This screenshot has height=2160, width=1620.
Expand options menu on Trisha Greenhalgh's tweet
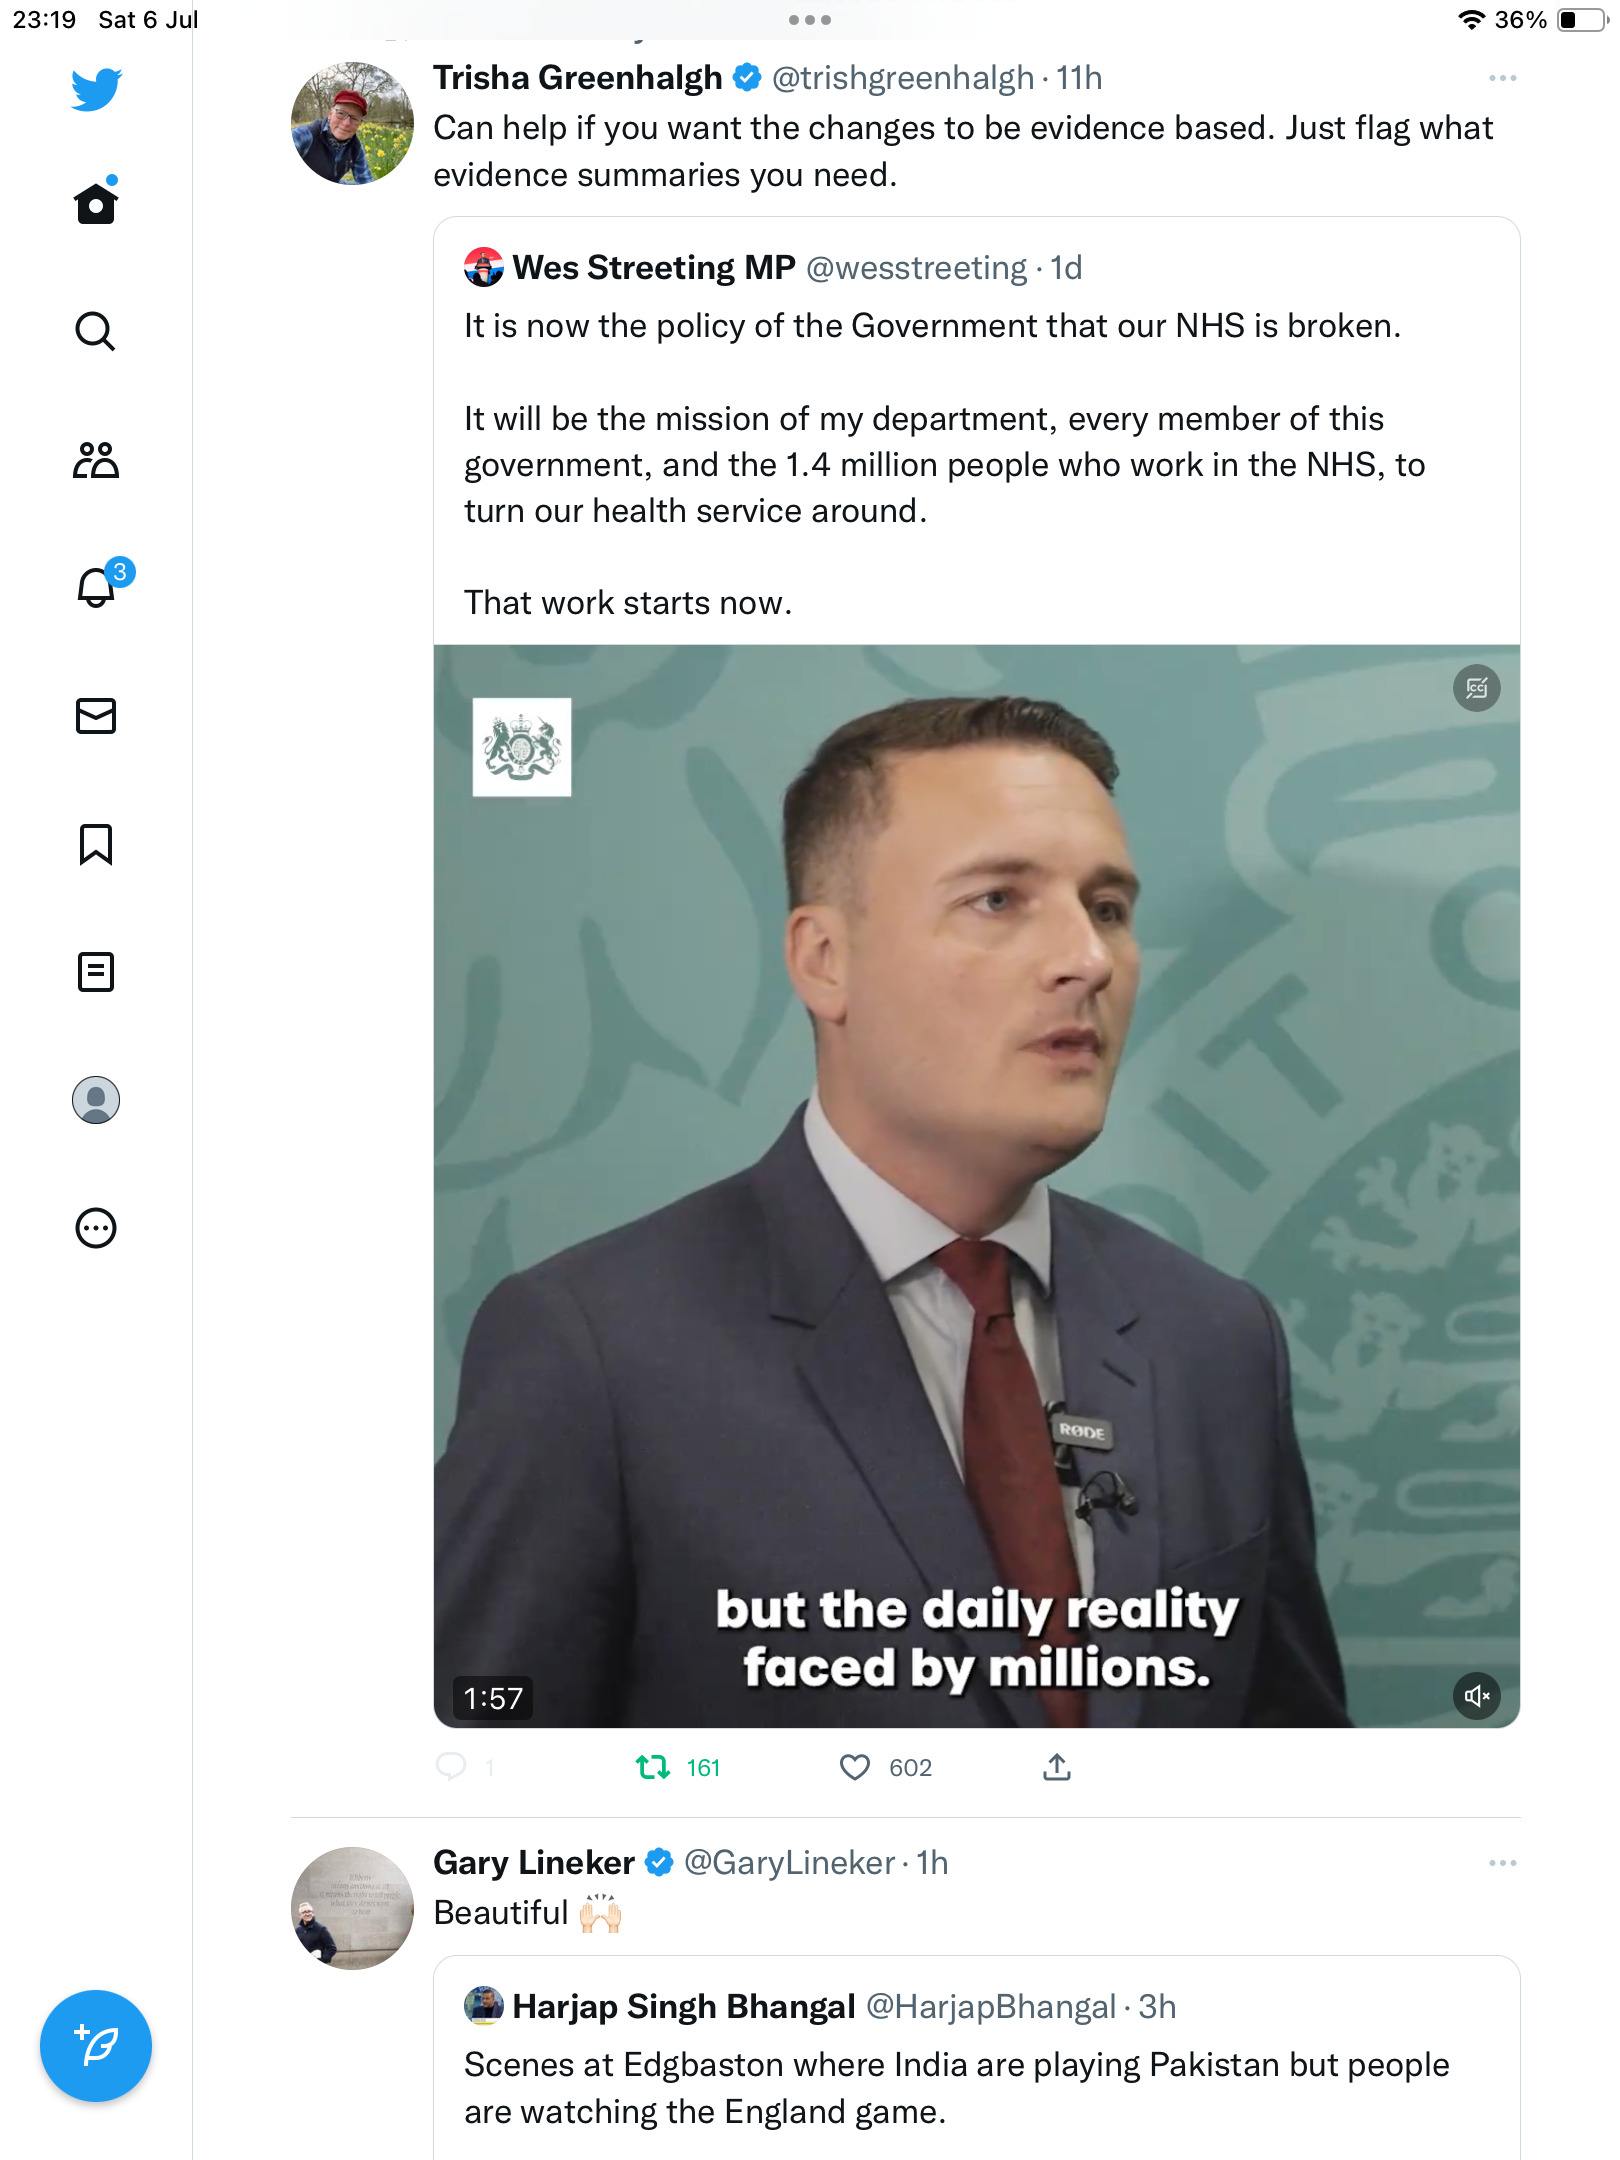tap(1502, 78)
